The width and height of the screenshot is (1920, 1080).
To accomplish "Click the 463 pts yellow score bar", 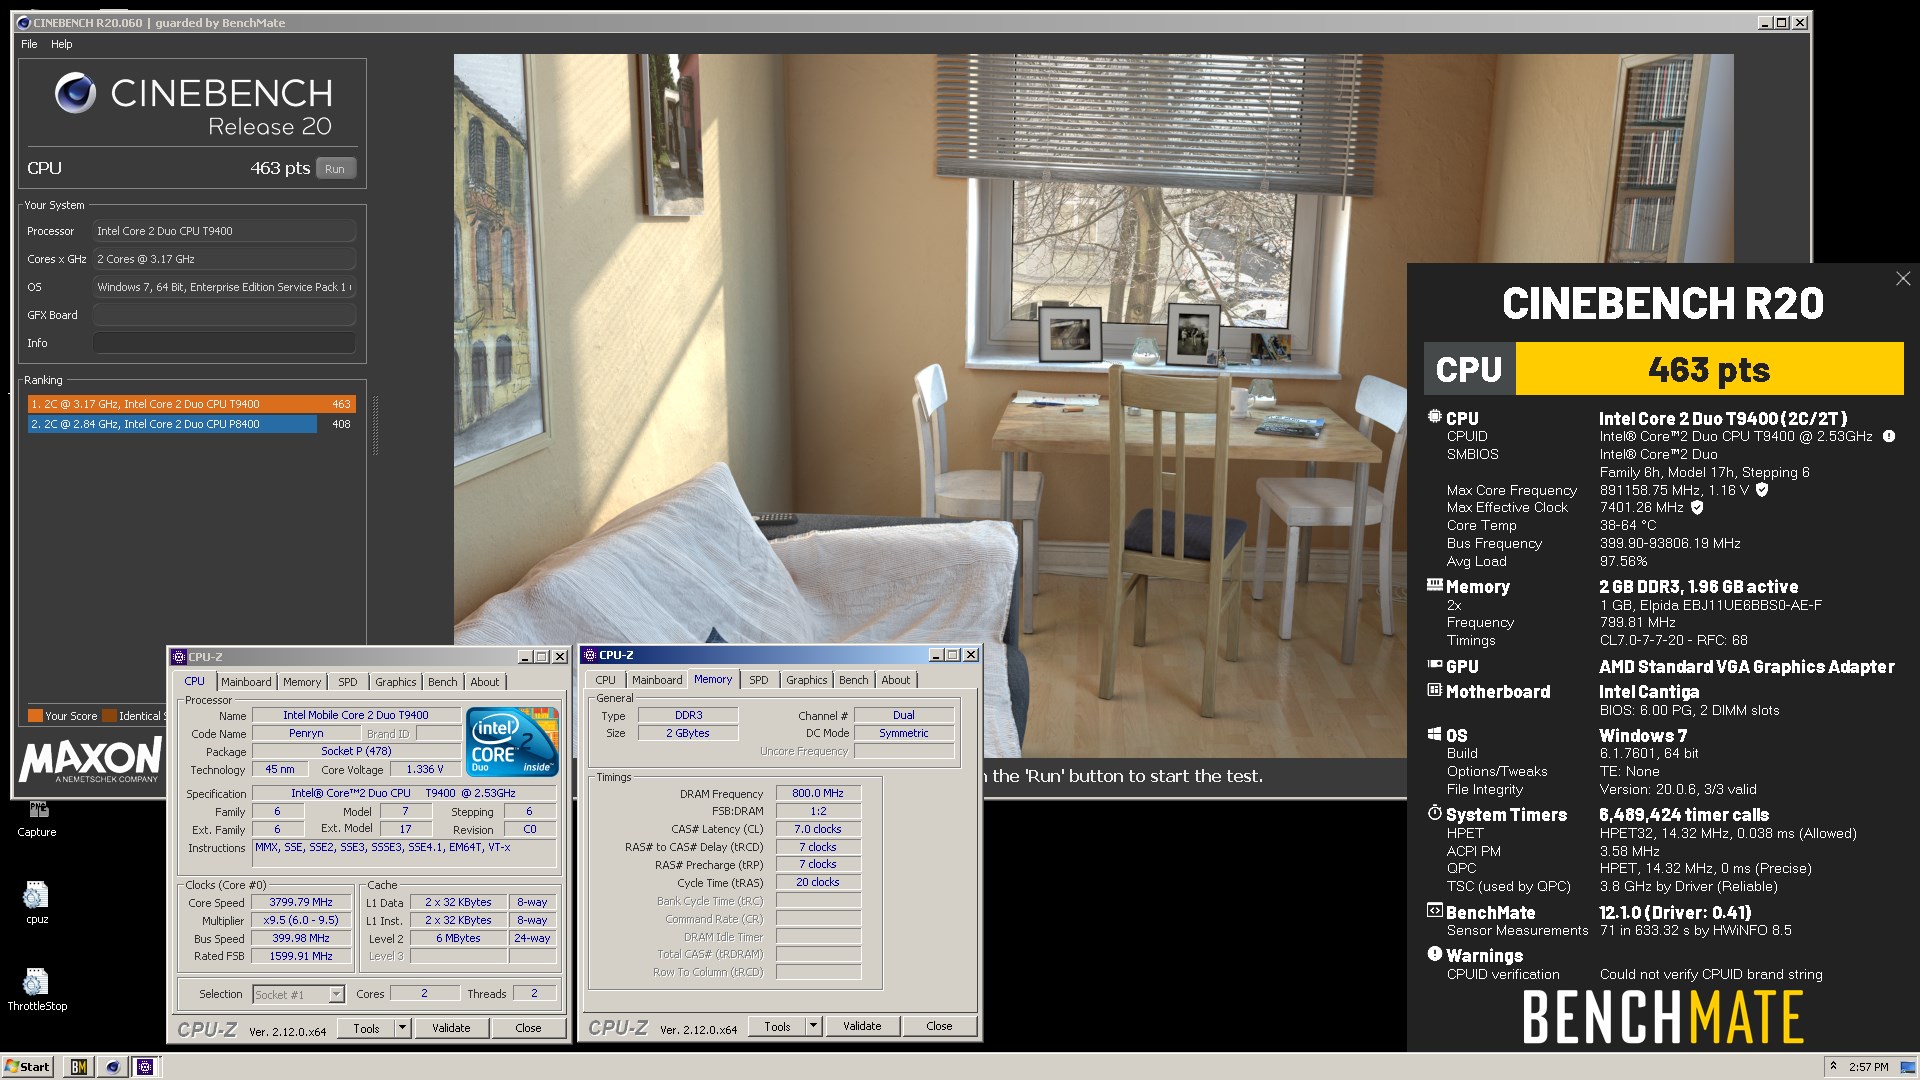I will pos(1709,369).
